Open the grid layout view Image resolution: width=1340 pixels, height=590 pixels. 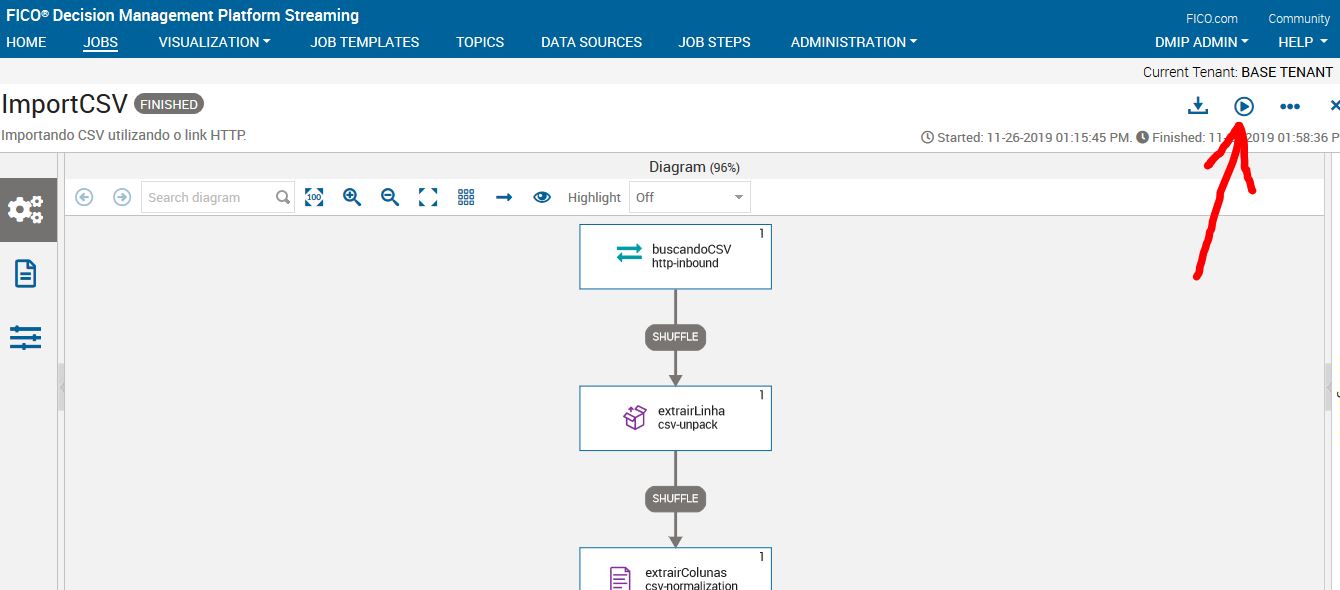(x=465, y=196)
